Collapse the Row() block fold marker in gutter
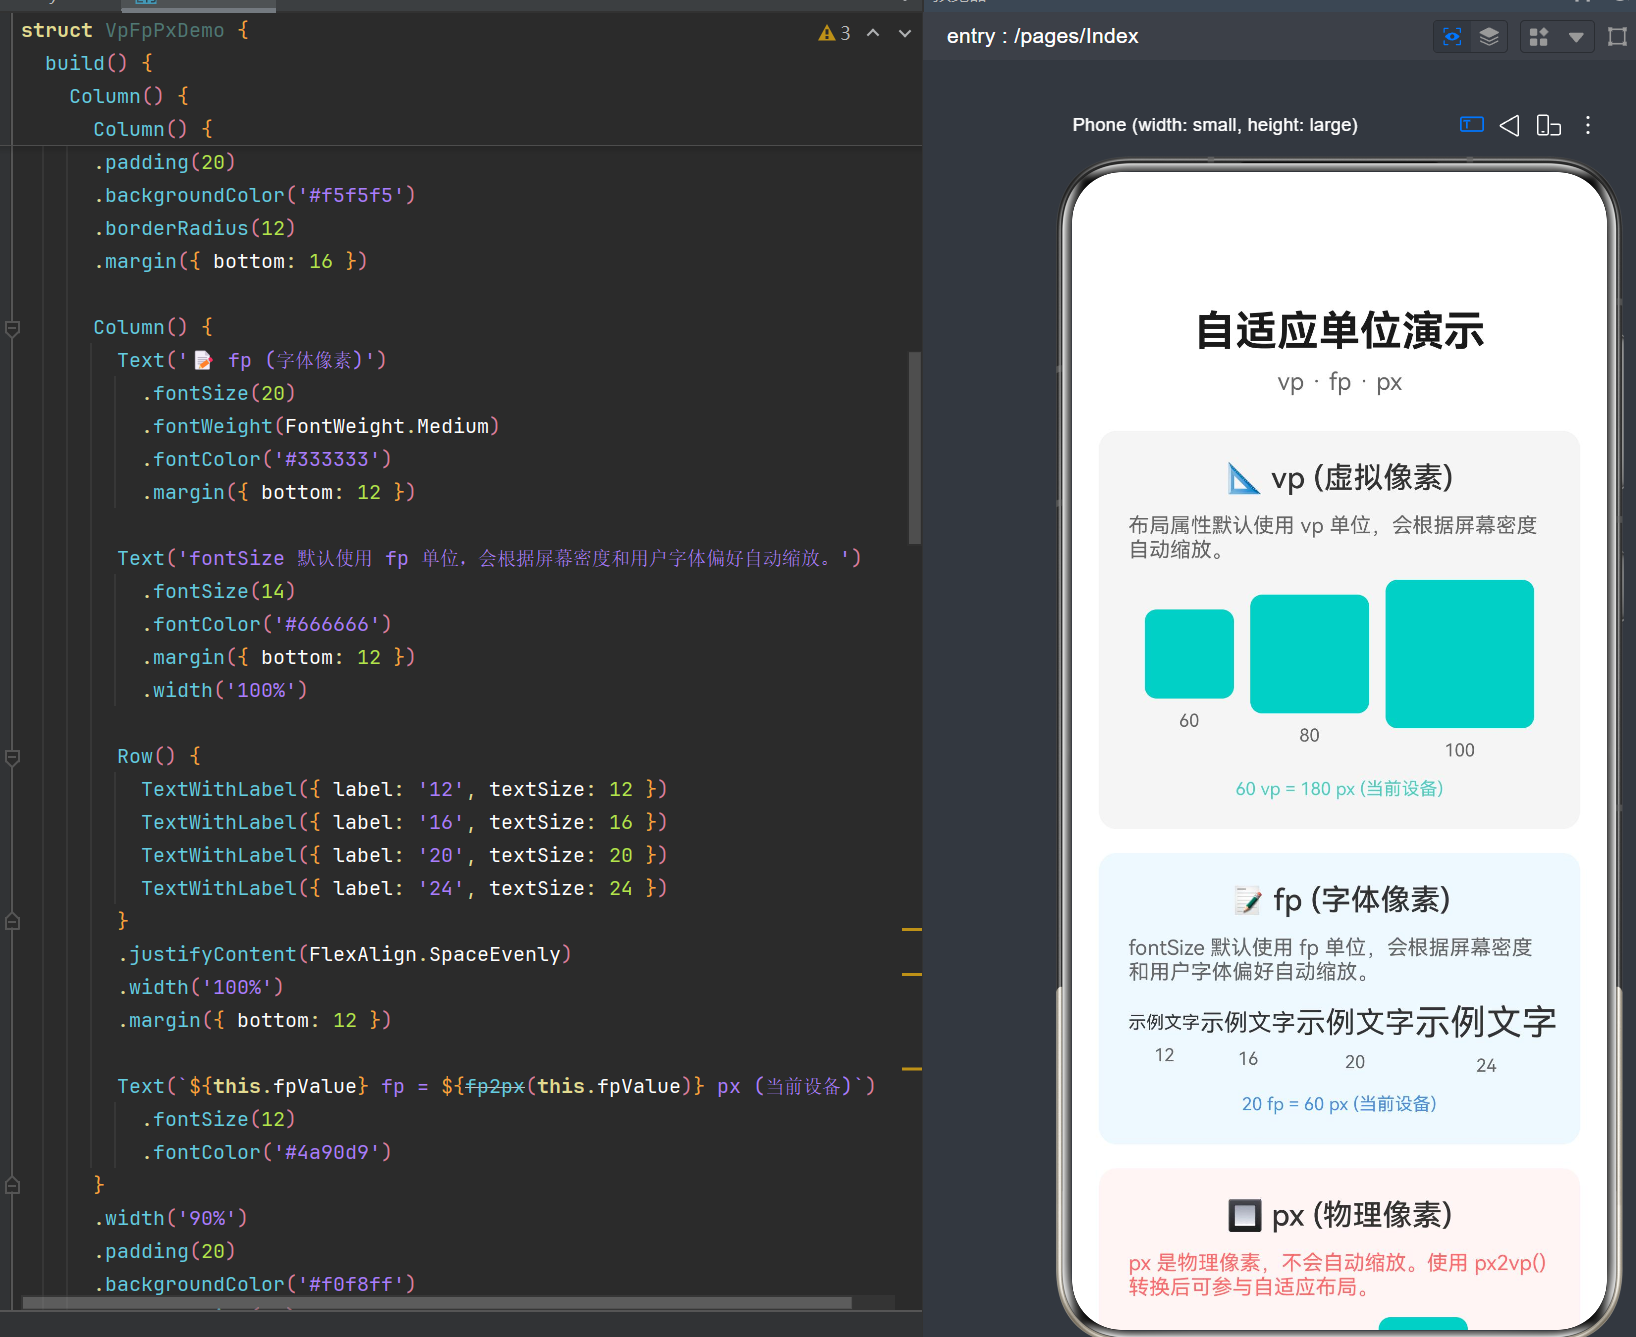 coord(13,757)
